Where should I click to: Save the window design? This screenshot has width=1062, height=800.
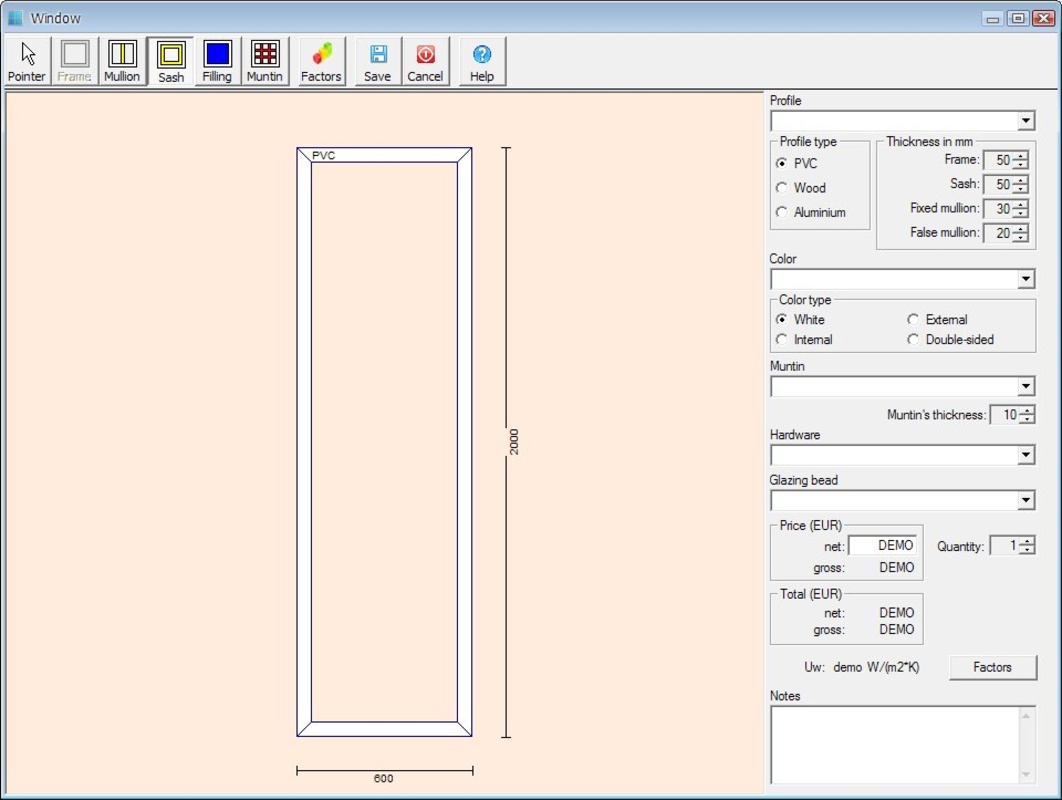coord(378,61)
